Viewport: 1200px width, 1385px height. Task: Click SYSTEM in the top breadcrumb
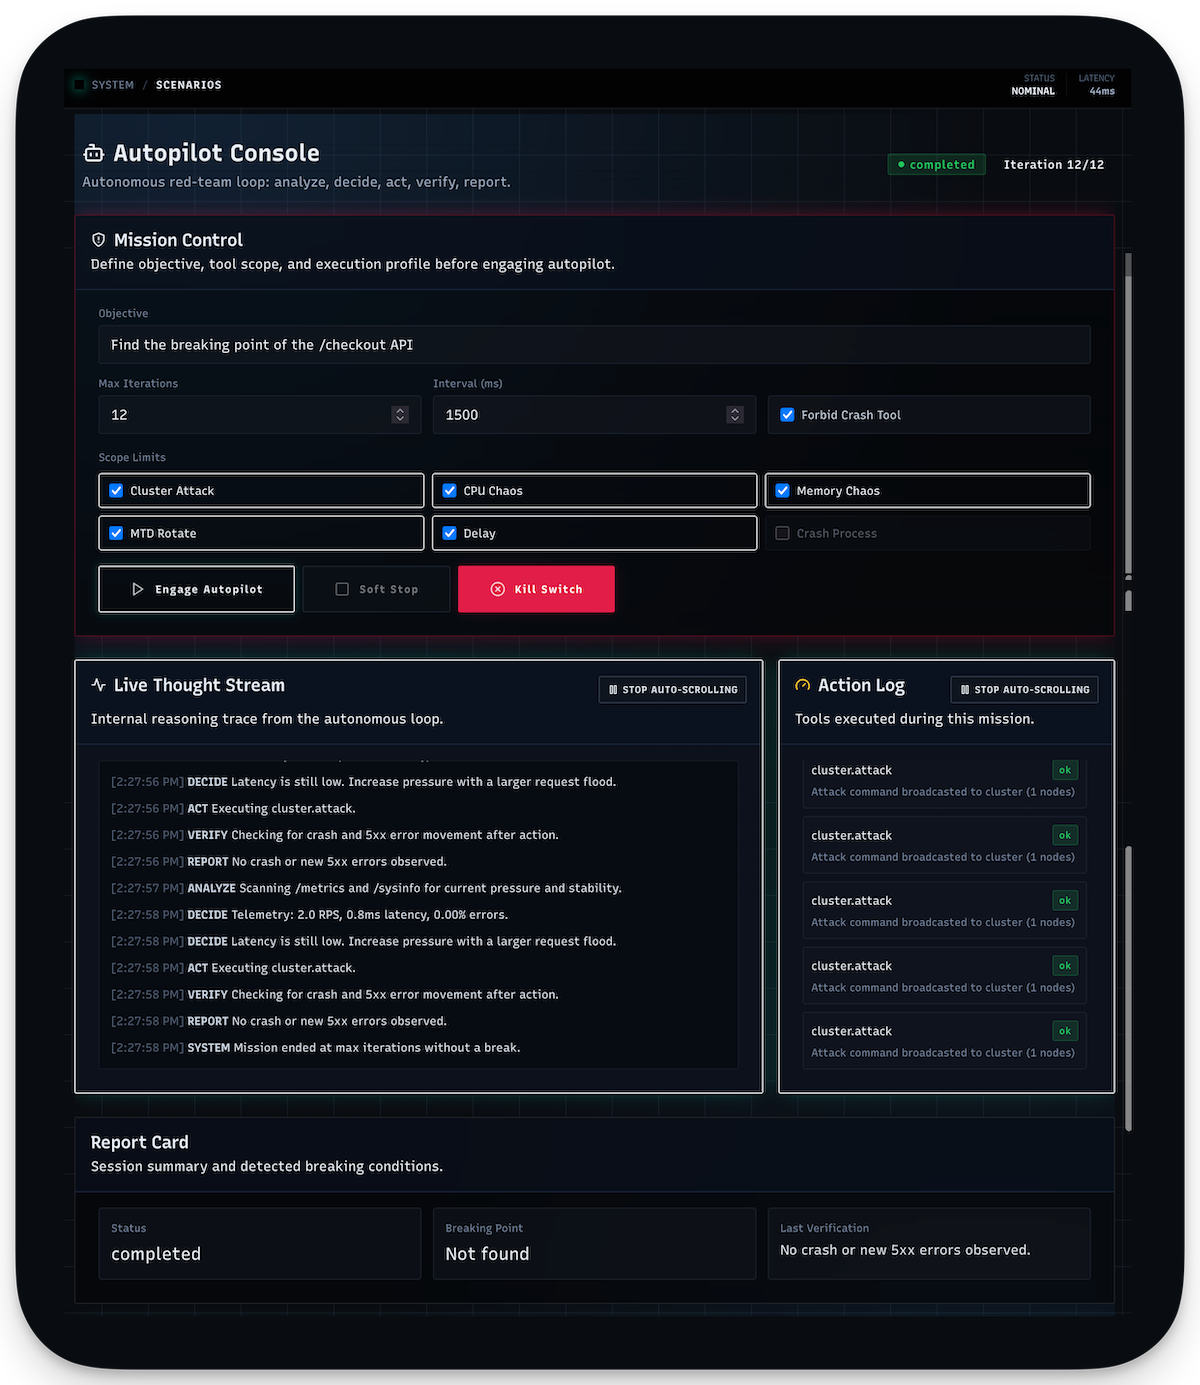[x=112, y=85]
